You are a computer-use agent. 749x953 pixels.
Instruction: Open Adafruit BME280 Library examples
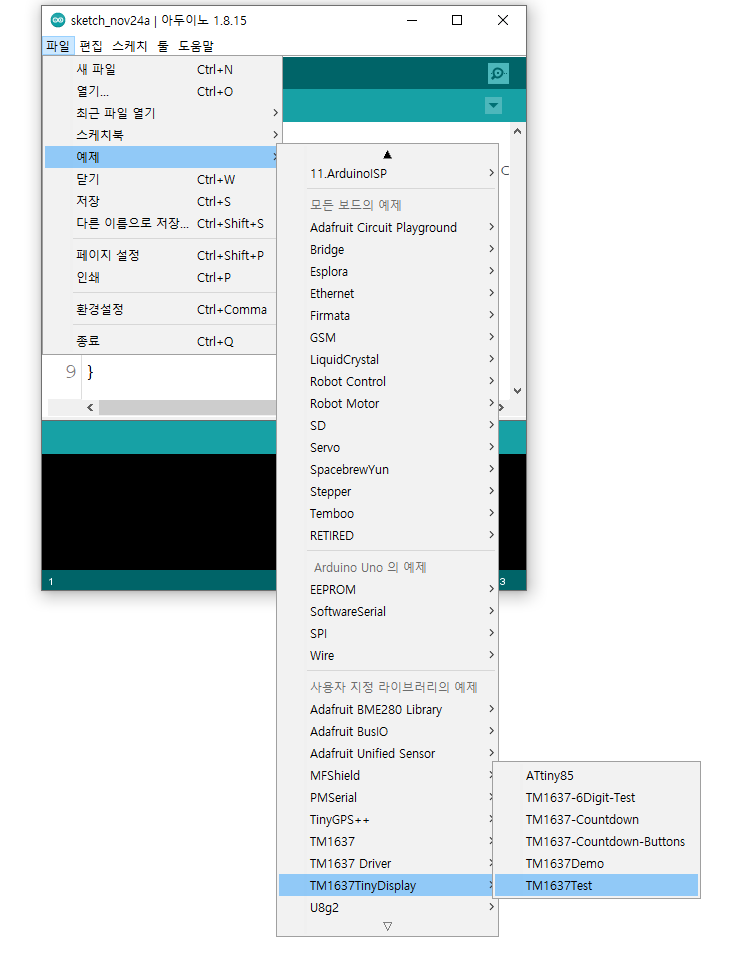tap(388, 709)
